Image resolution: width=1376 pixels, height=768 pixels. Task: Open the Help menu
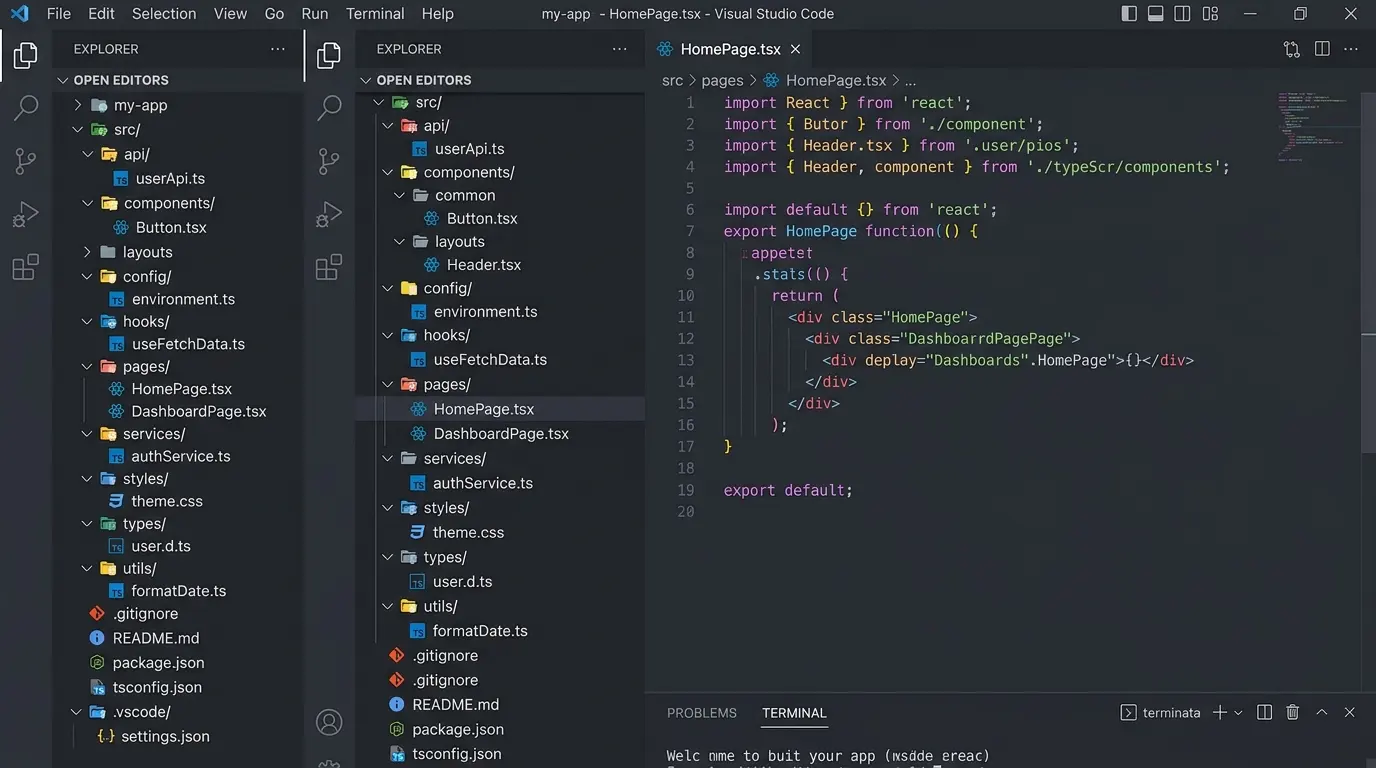click(x=438, y=14)
